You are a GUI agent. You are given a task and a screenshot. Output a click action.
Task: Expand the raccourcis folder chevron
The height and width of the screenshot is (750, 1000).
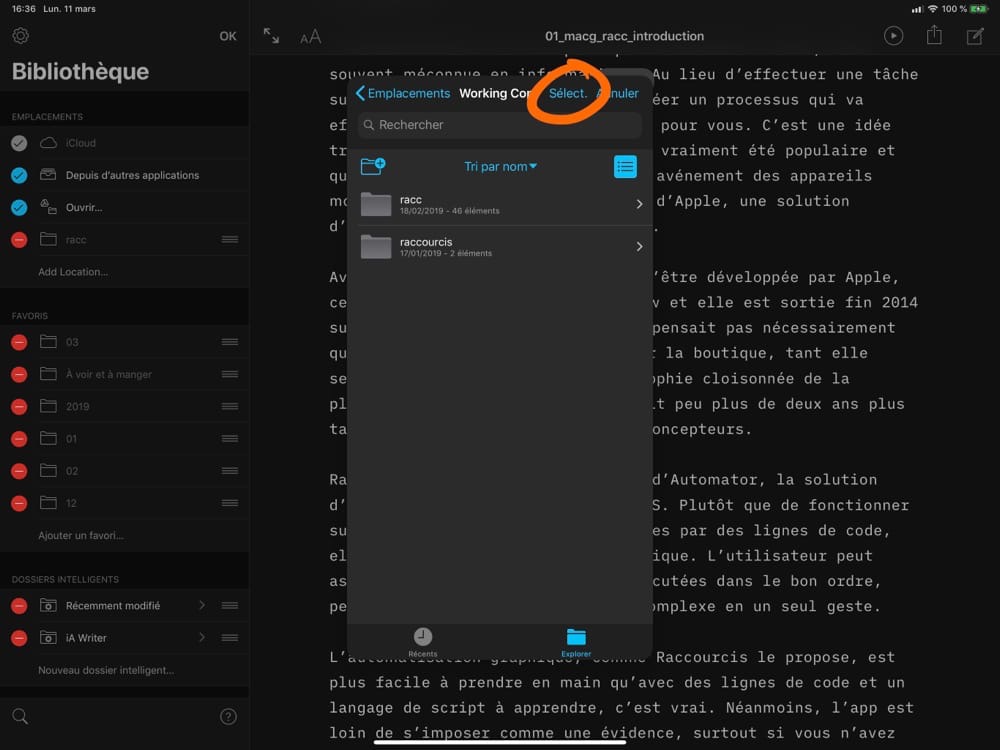(639, 247)
